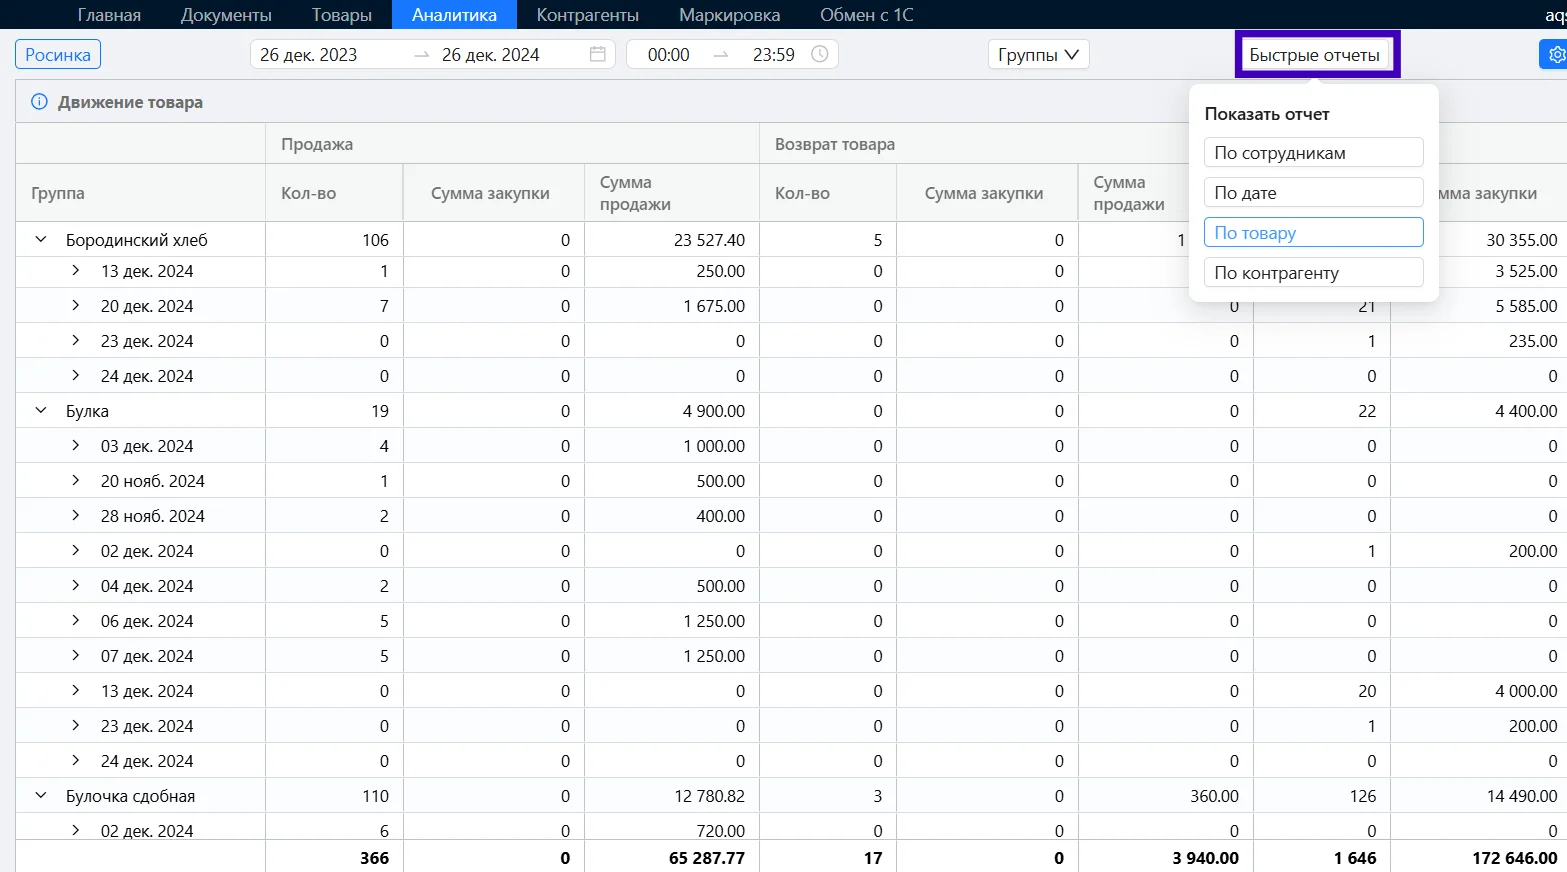This screenshot has height=872, width=1567.
Task: Show report По контрагенту
Action: point(1313,272)
